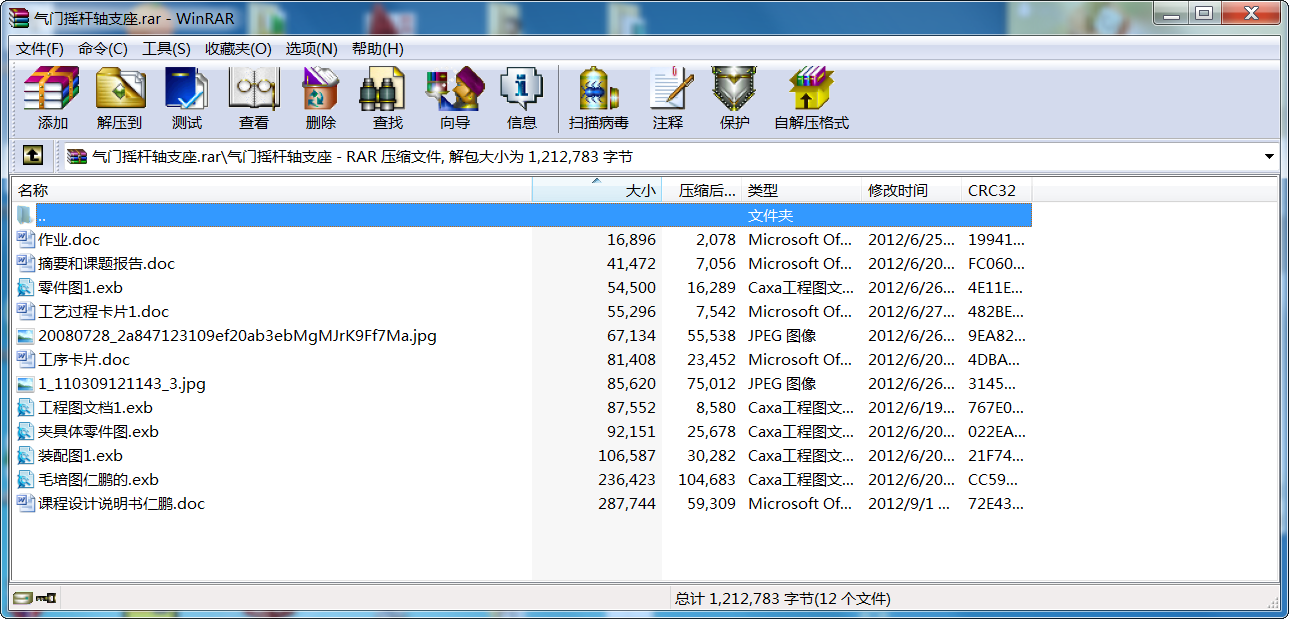Click the 解压到 (Extract To) icon
This screenshot has width=1289, height=619.
click(120, 98)
